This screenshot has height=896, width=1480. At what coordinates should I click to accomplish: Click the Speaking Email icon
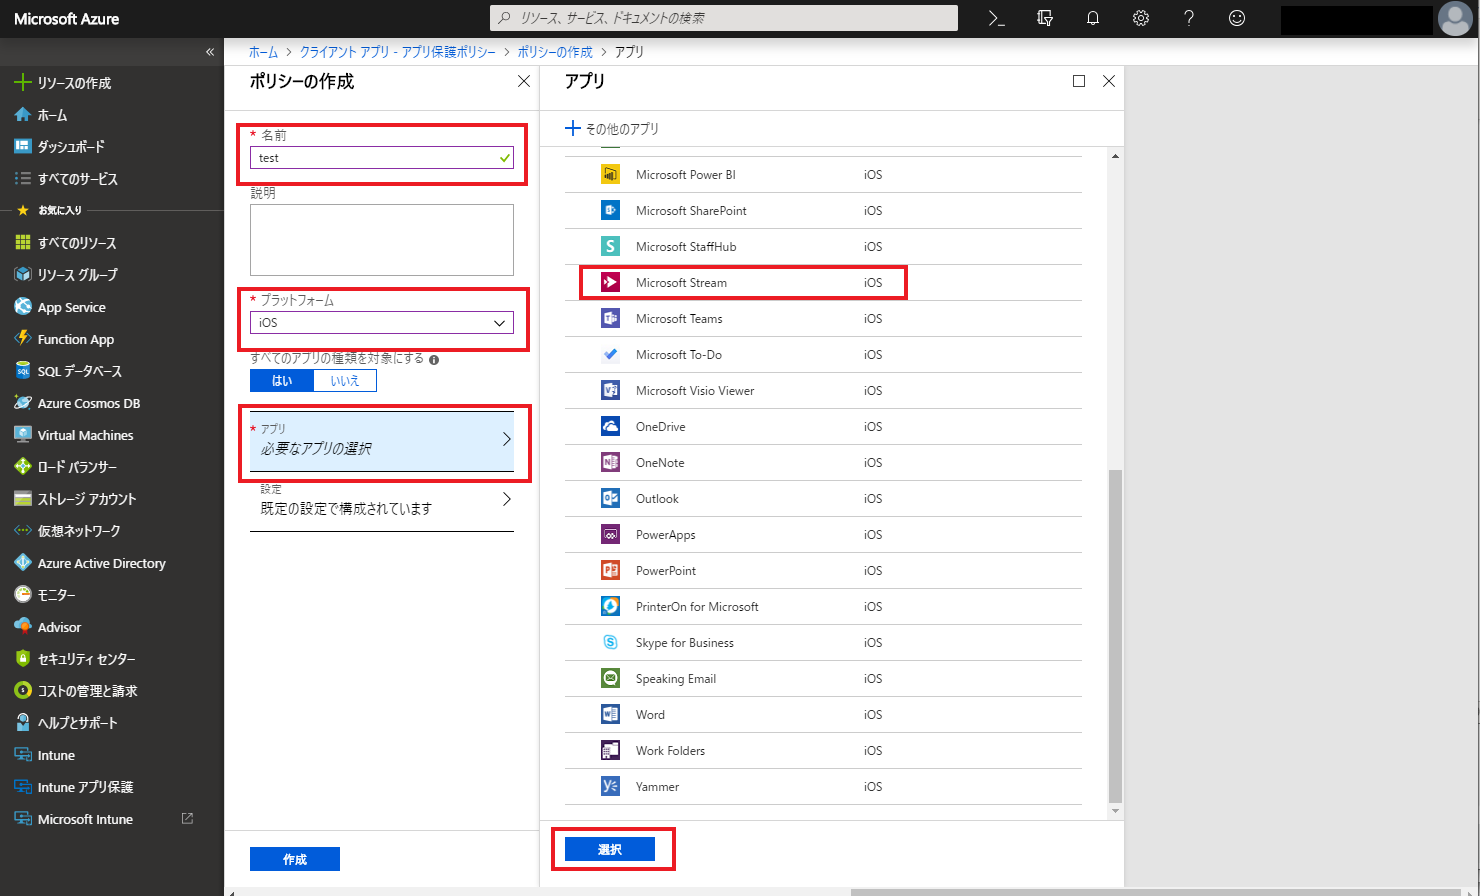pyautogui.click(x=610, y=679)
